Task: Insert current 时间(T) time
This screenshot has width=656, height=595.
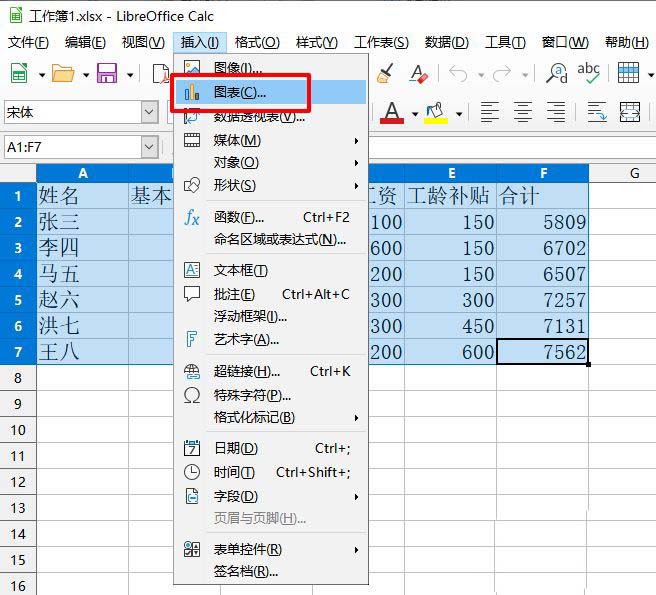Action: point(271,472)
